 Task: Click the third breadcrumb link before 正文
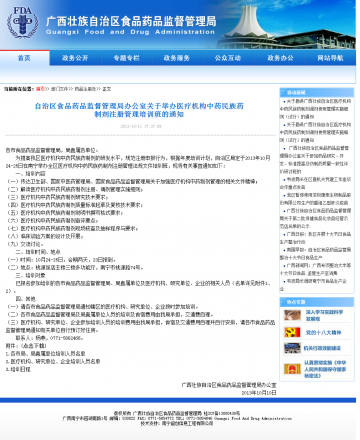[85, 89]
